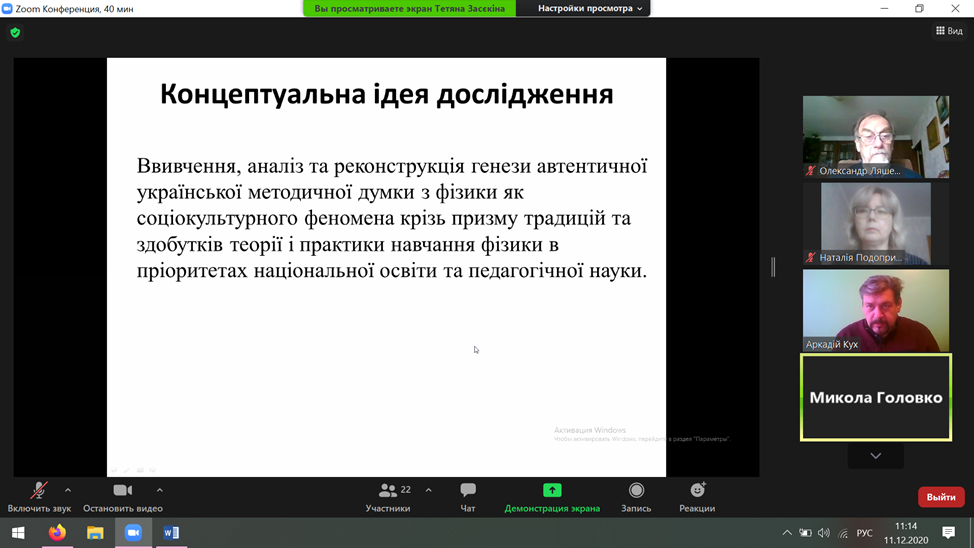
Task: Open Firefox from the taskbar
Action: (x=57, y=533)
